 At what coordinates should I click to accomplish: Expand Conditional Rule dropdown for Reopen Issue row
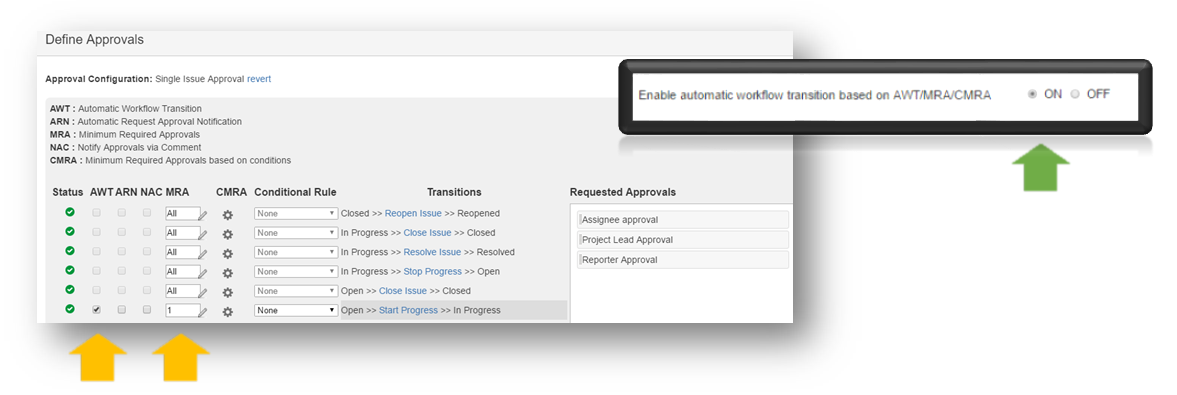click(x=296, y=213)
